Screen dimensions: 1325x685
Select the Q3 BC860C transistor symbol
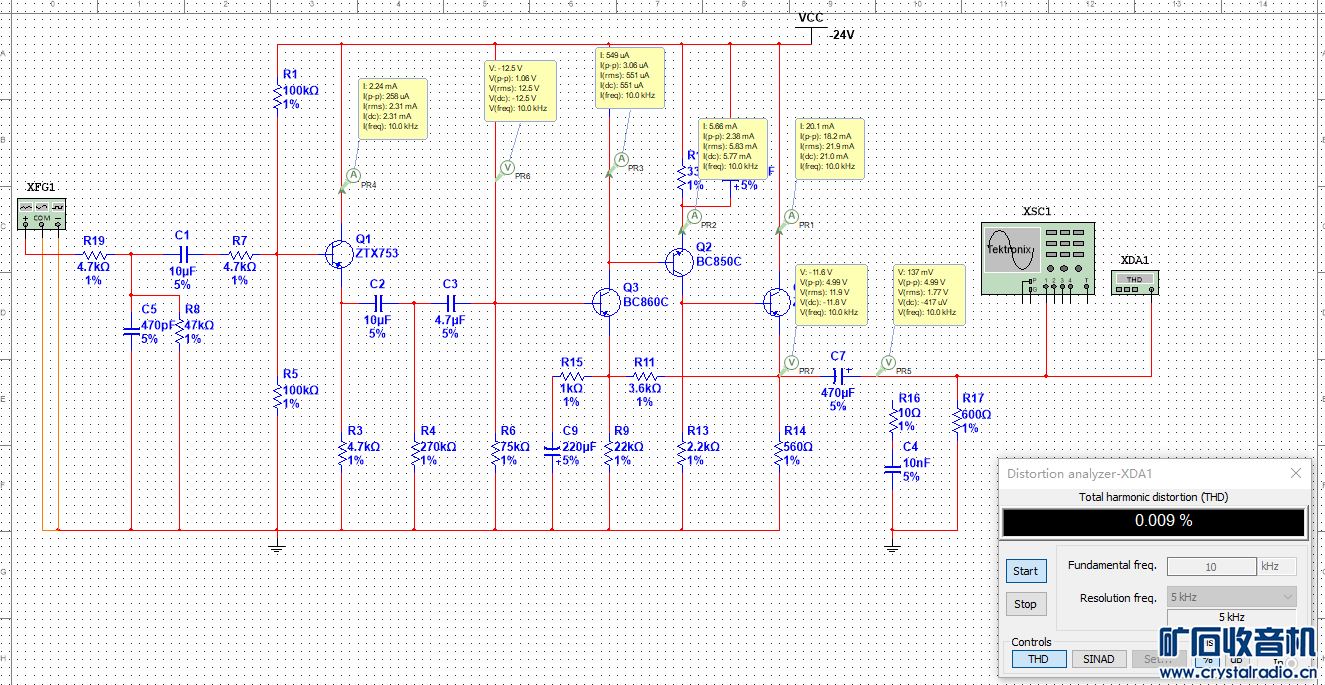(x=603, y=302)
